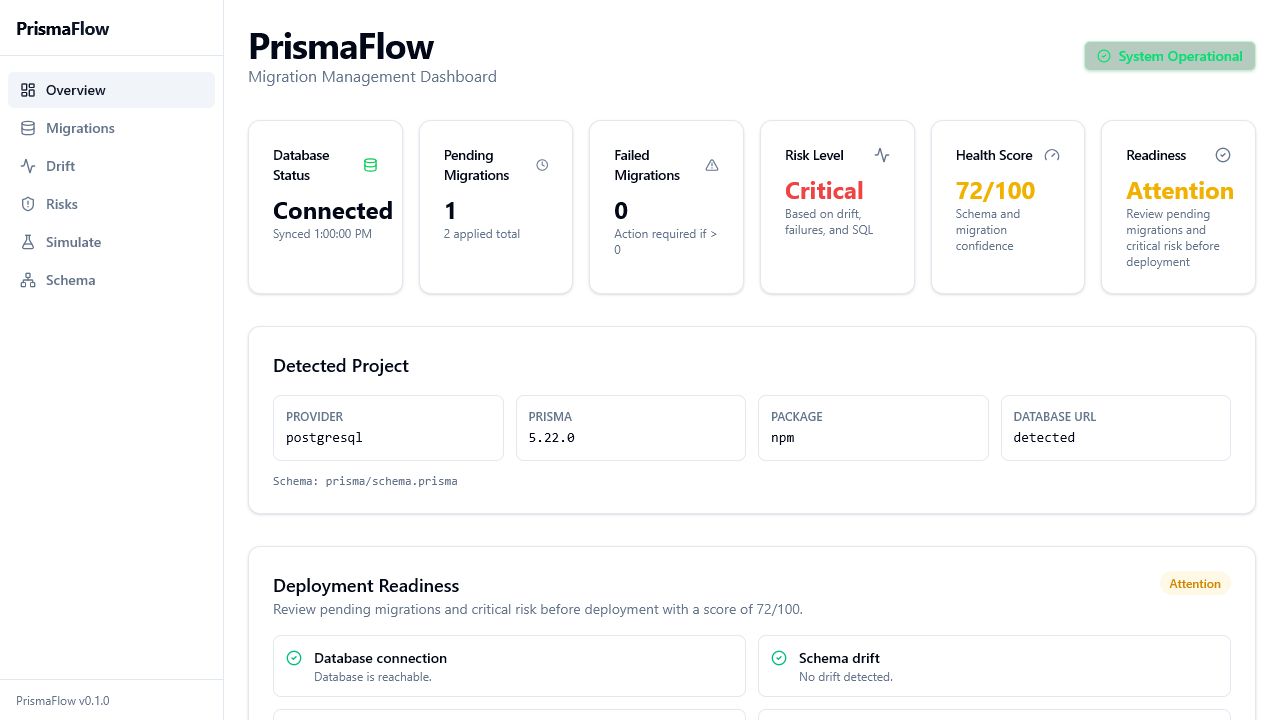Click 'Migration Management Dashboard' subtitle
1280x720 pixels.
372,76
